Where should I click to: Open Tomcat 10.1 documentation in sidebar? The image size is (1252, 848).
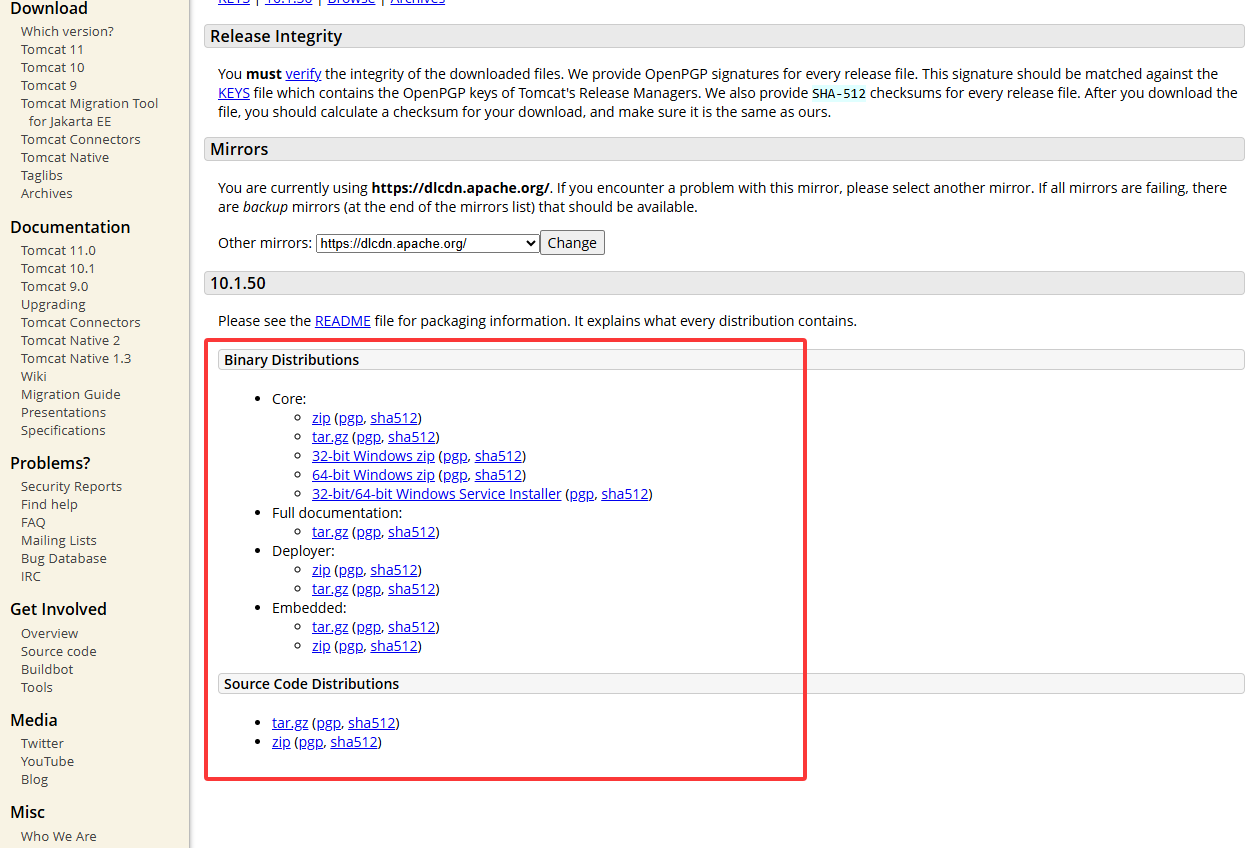58,269
